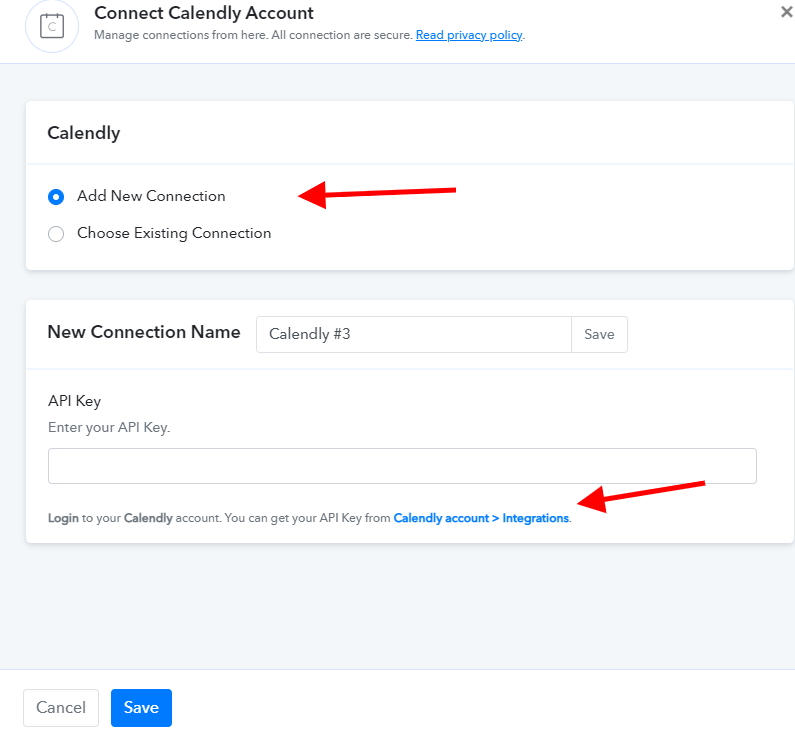Open the Read privacy policy link
This screenshot has width=795, height=737.
tap(469, 35)
